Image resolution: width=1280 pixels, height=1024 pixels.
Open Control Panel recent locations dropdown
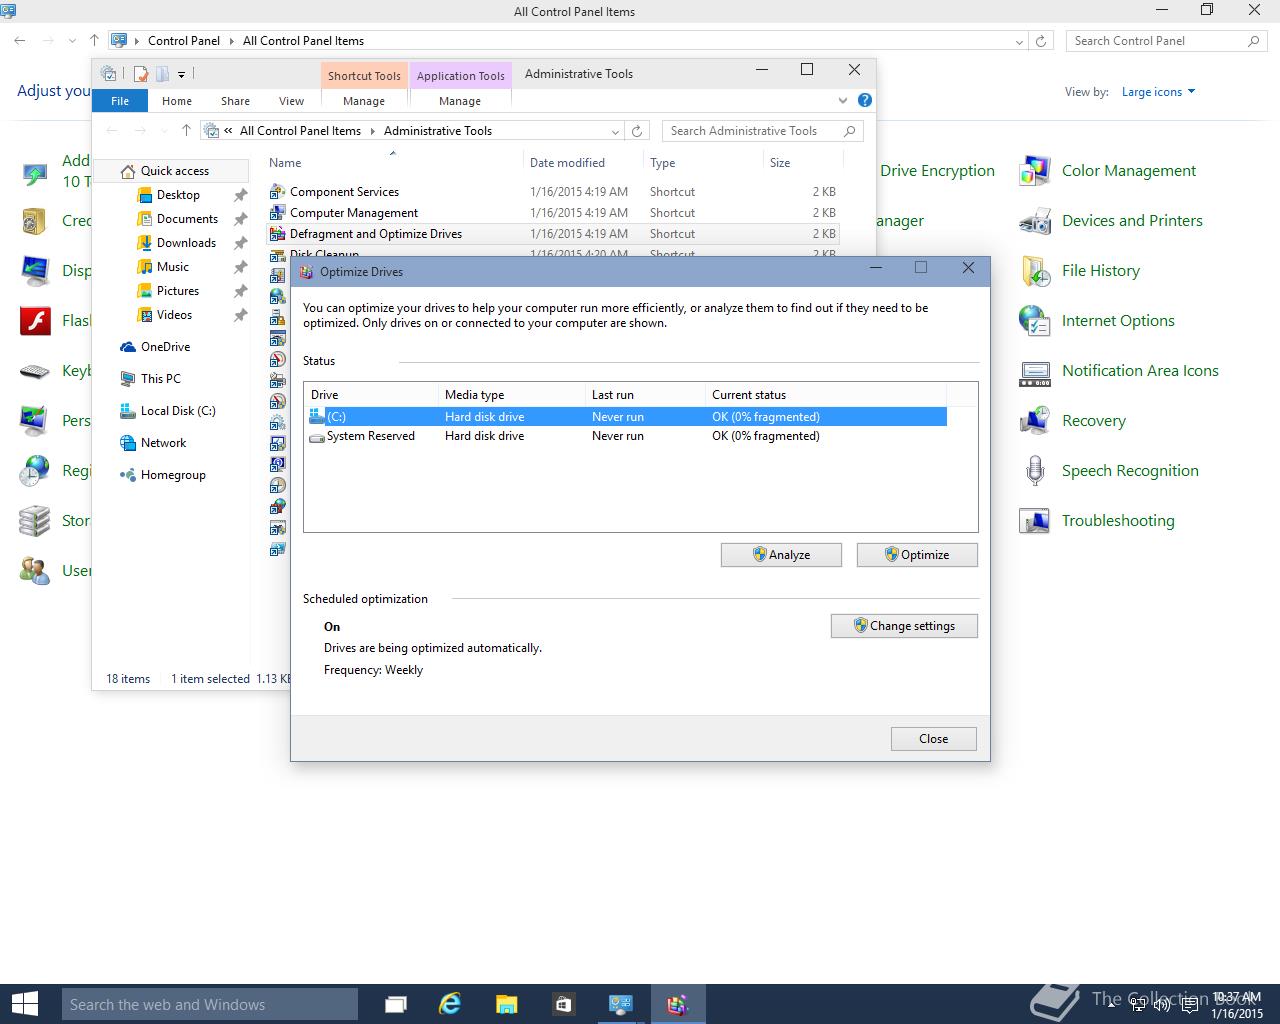point(72,41)
